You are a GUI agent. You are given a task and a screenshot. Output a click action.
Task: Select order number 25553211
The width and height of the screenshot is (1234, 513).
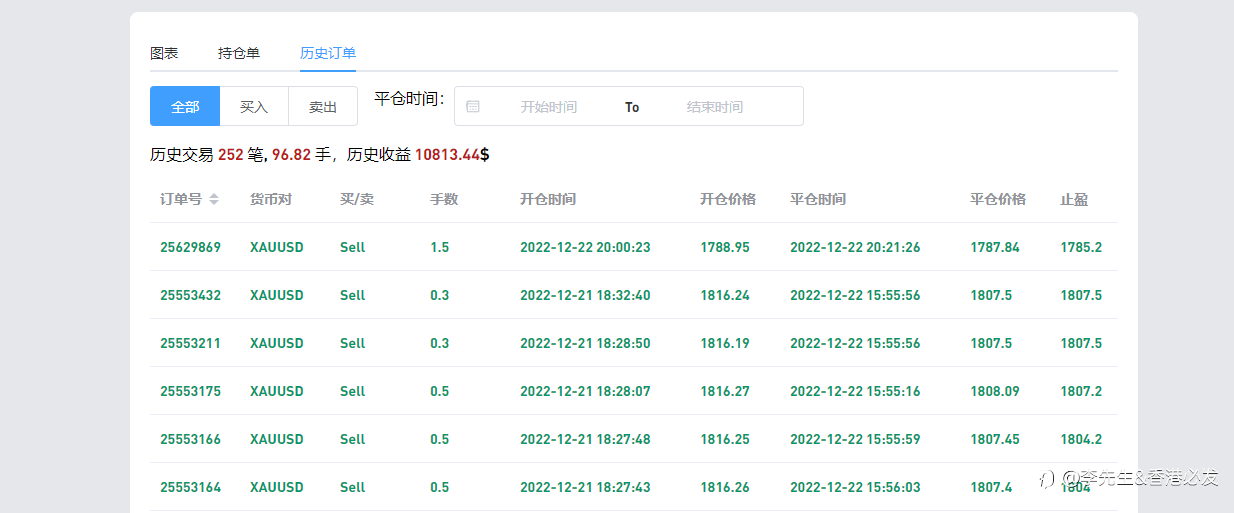[190, 343]
